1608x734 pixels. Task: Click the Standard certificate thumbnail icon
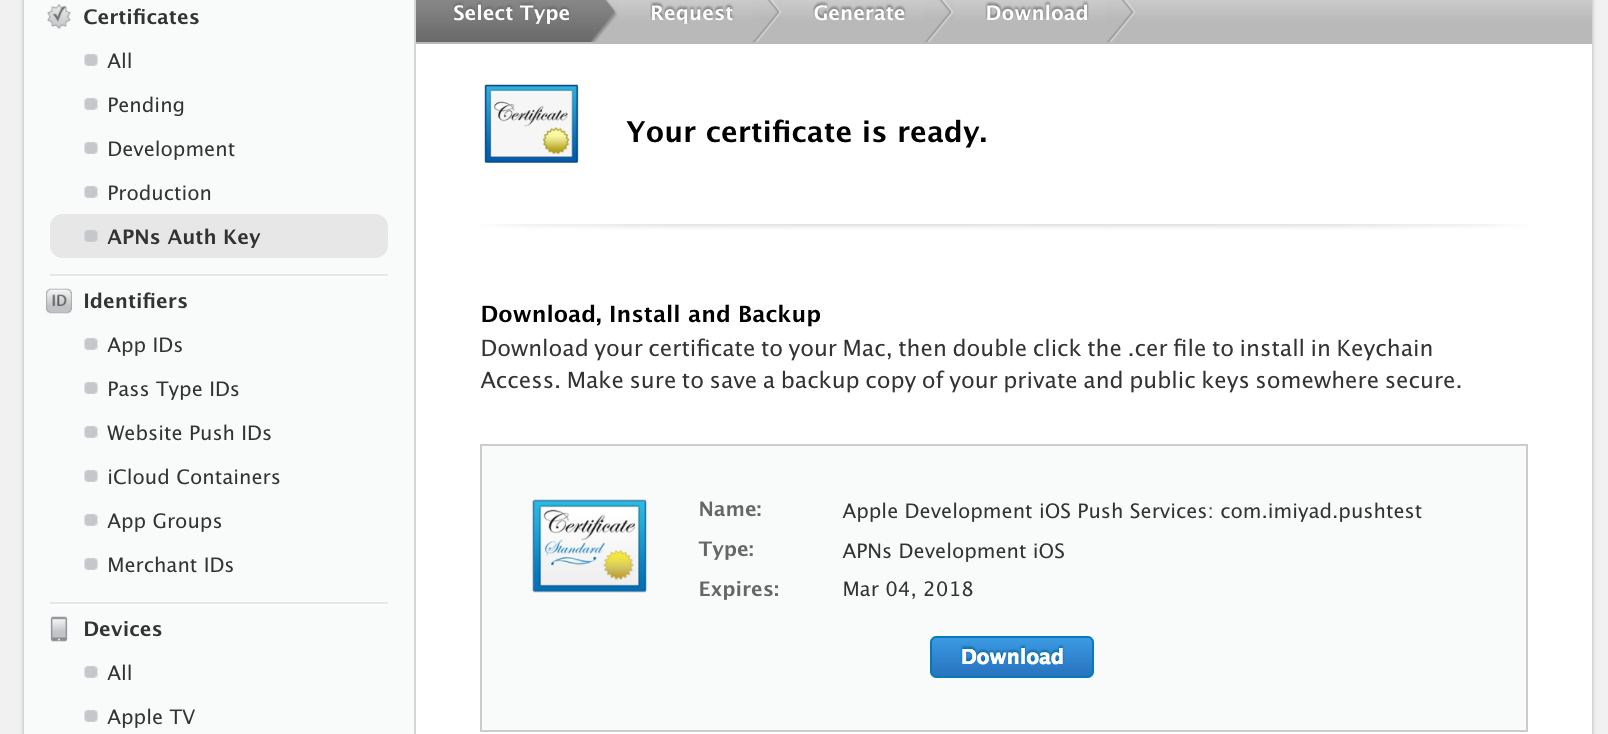point(589,546)
